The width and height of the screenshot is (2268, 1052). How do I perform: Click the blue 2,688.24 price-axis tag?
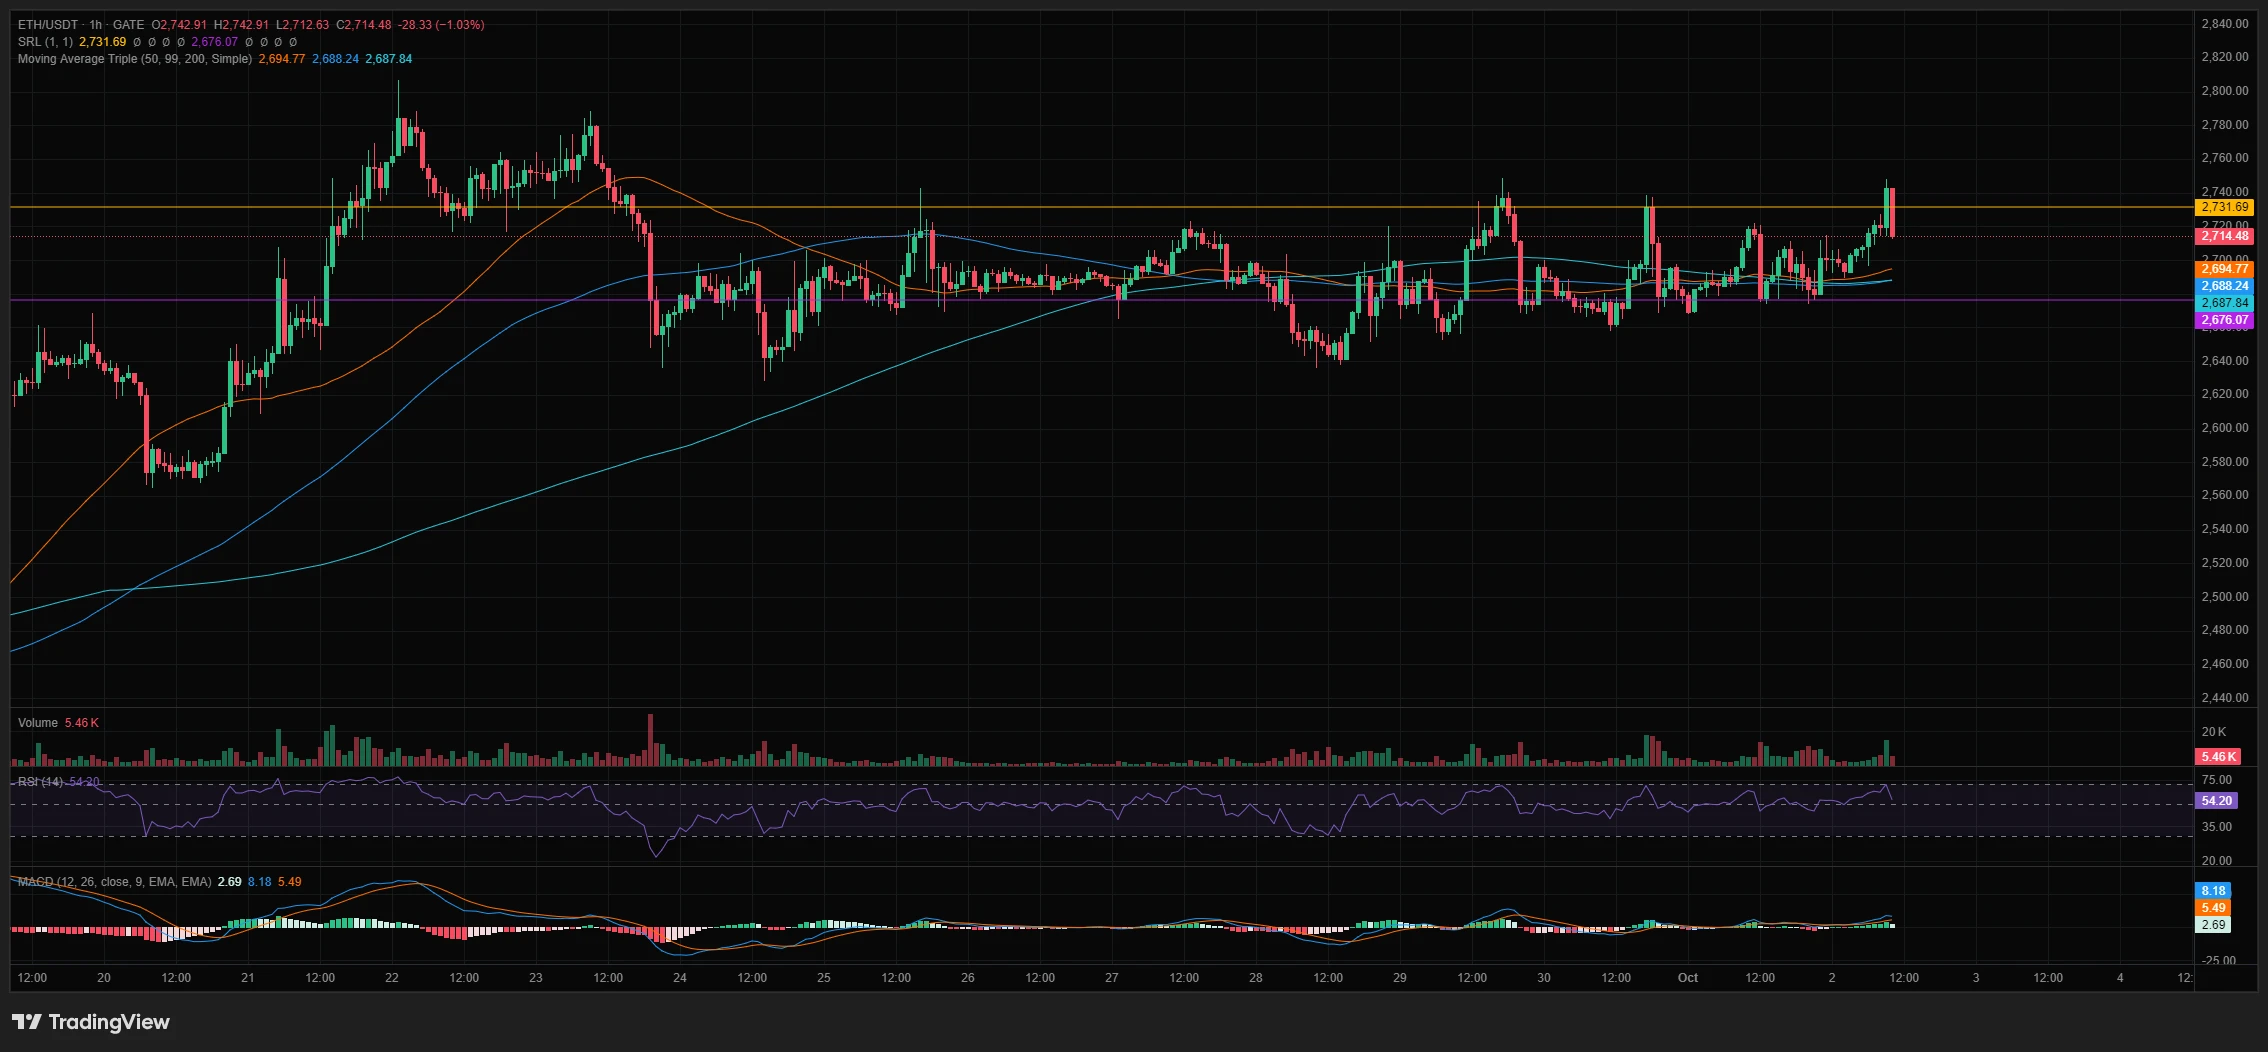[x=2225, y=286]
